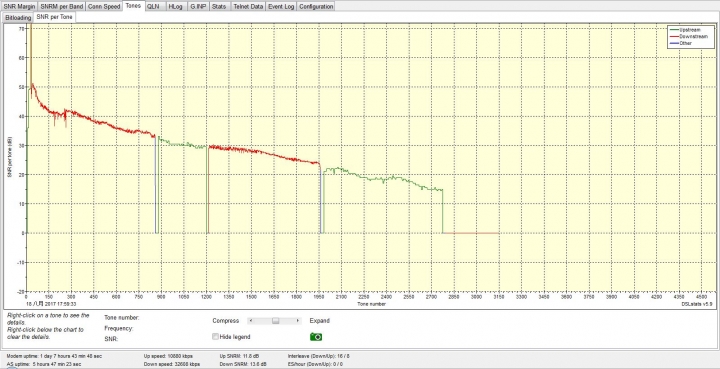Click the Interleave (Down/Up) status entry

319,356
